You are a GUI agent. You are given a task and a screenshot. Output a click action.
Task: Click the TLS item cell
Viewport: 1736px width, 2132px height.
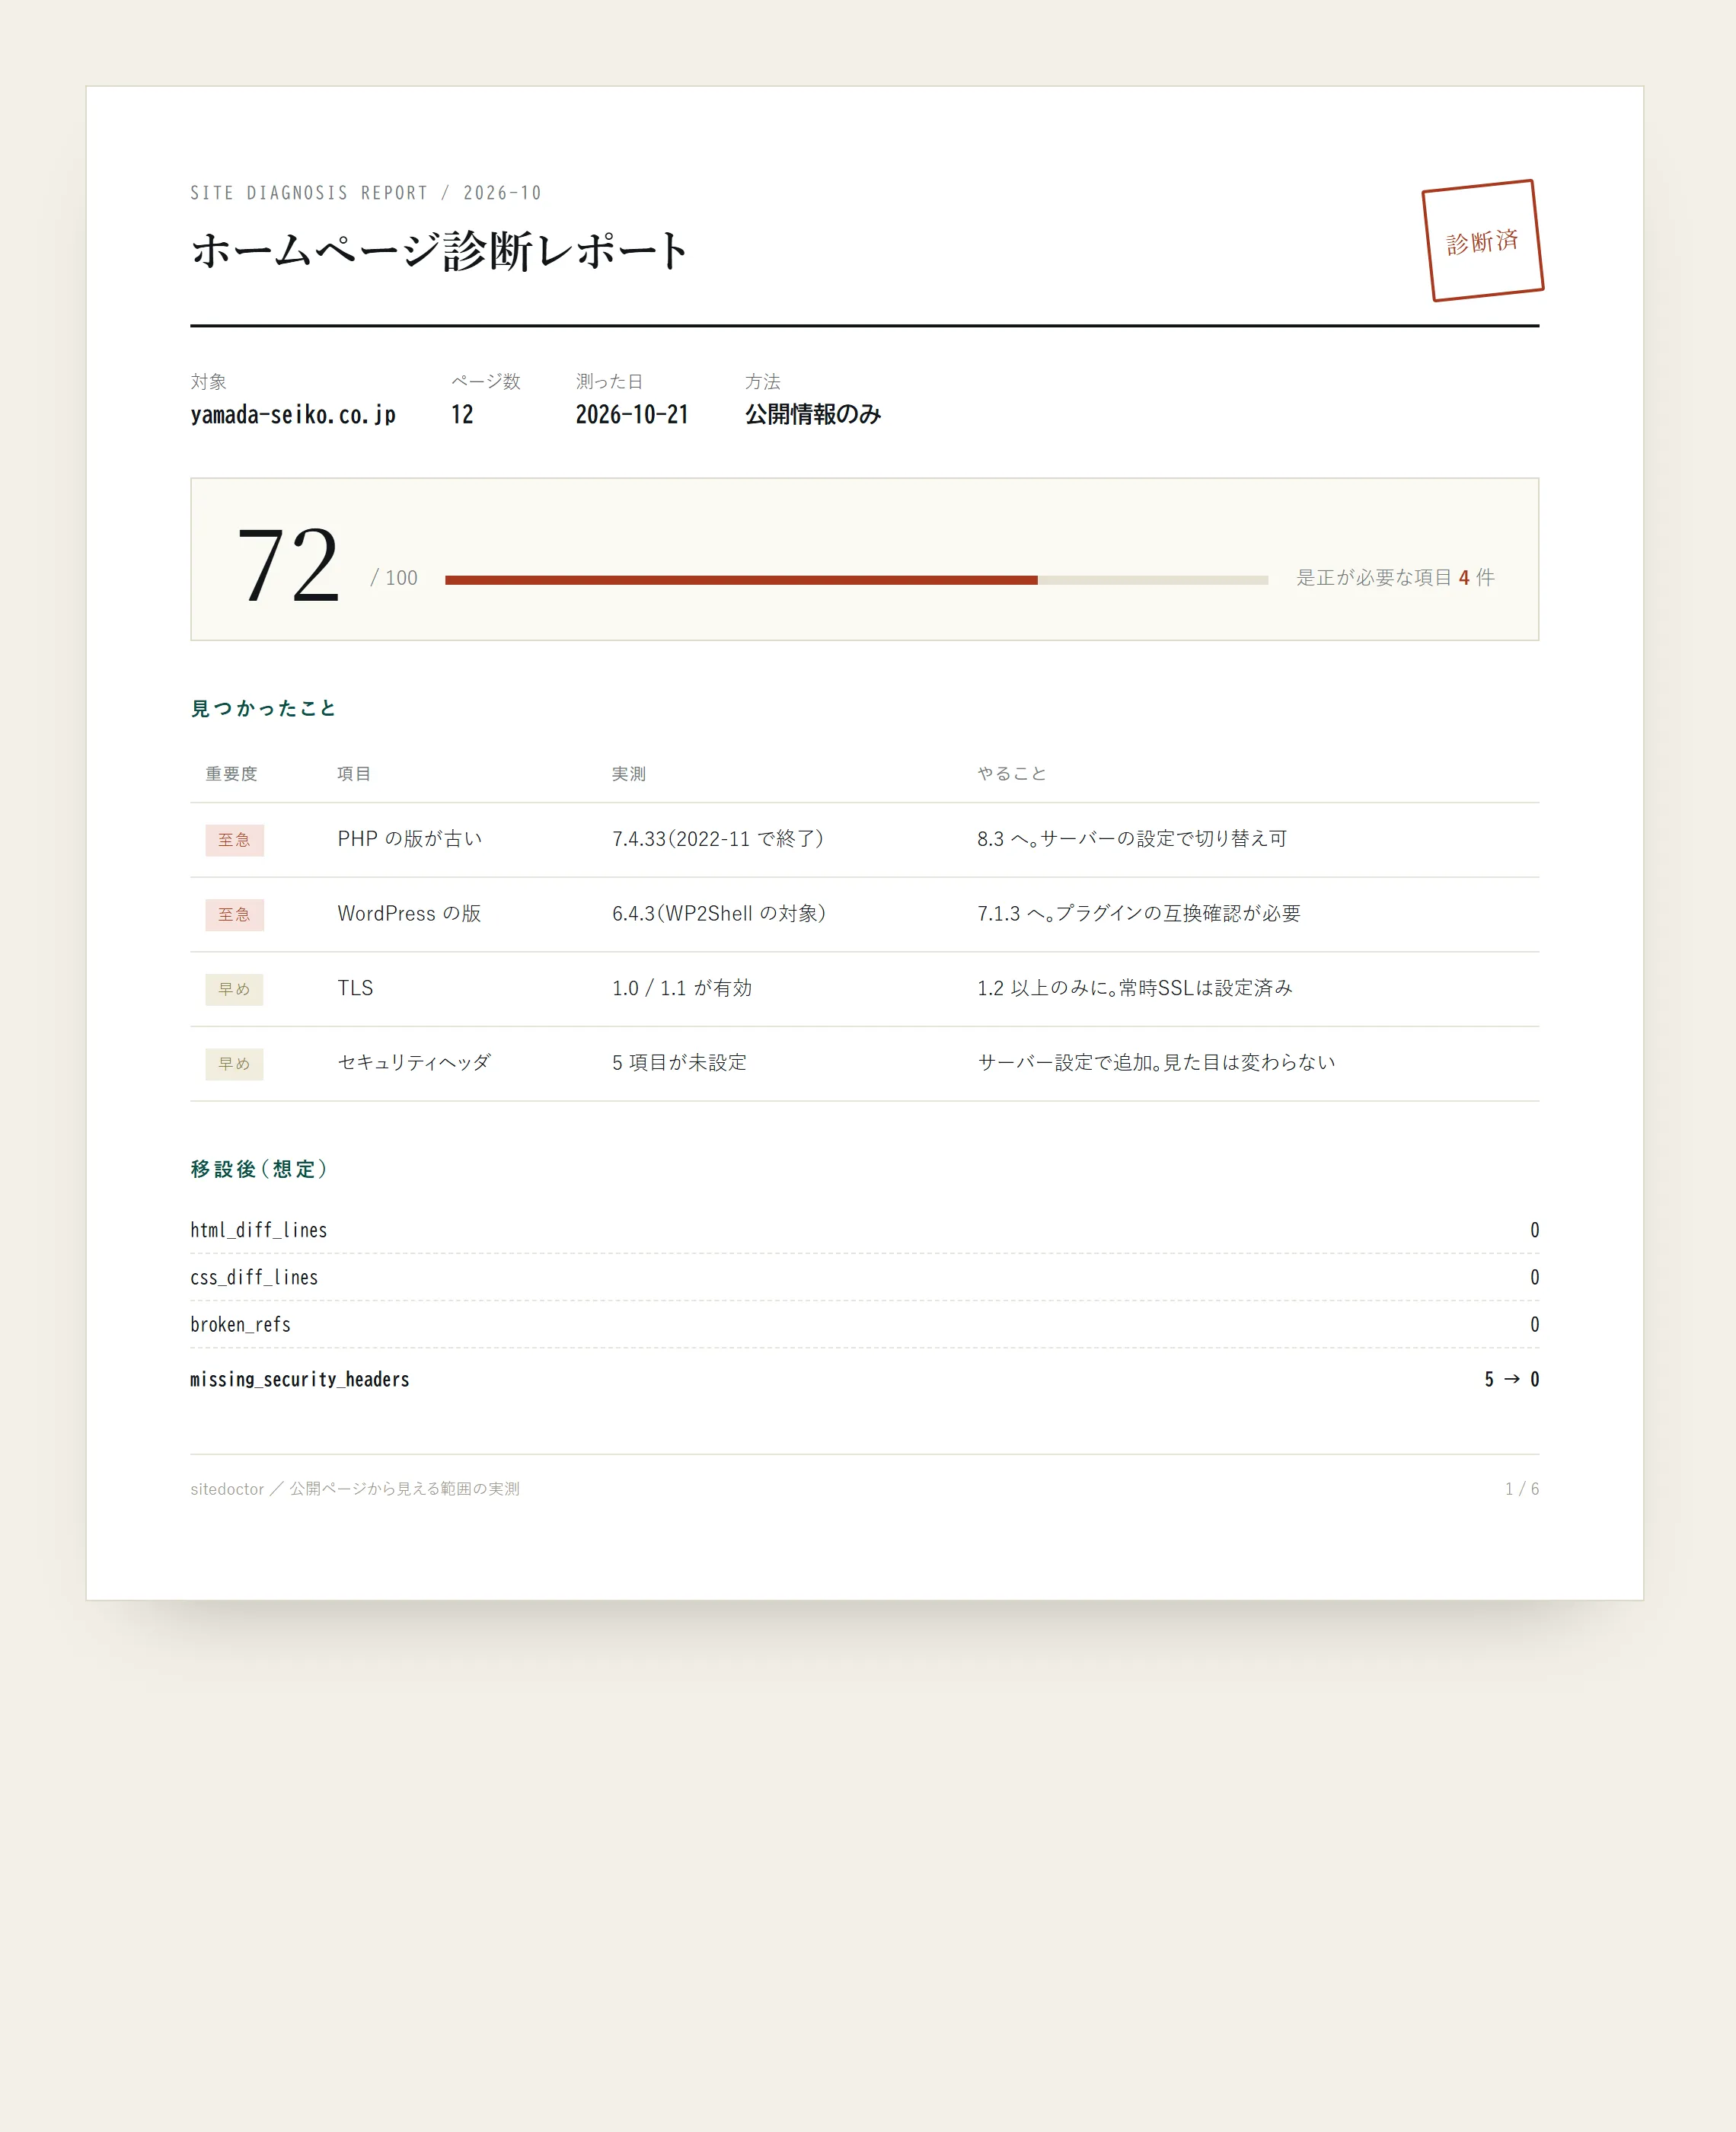355,988
